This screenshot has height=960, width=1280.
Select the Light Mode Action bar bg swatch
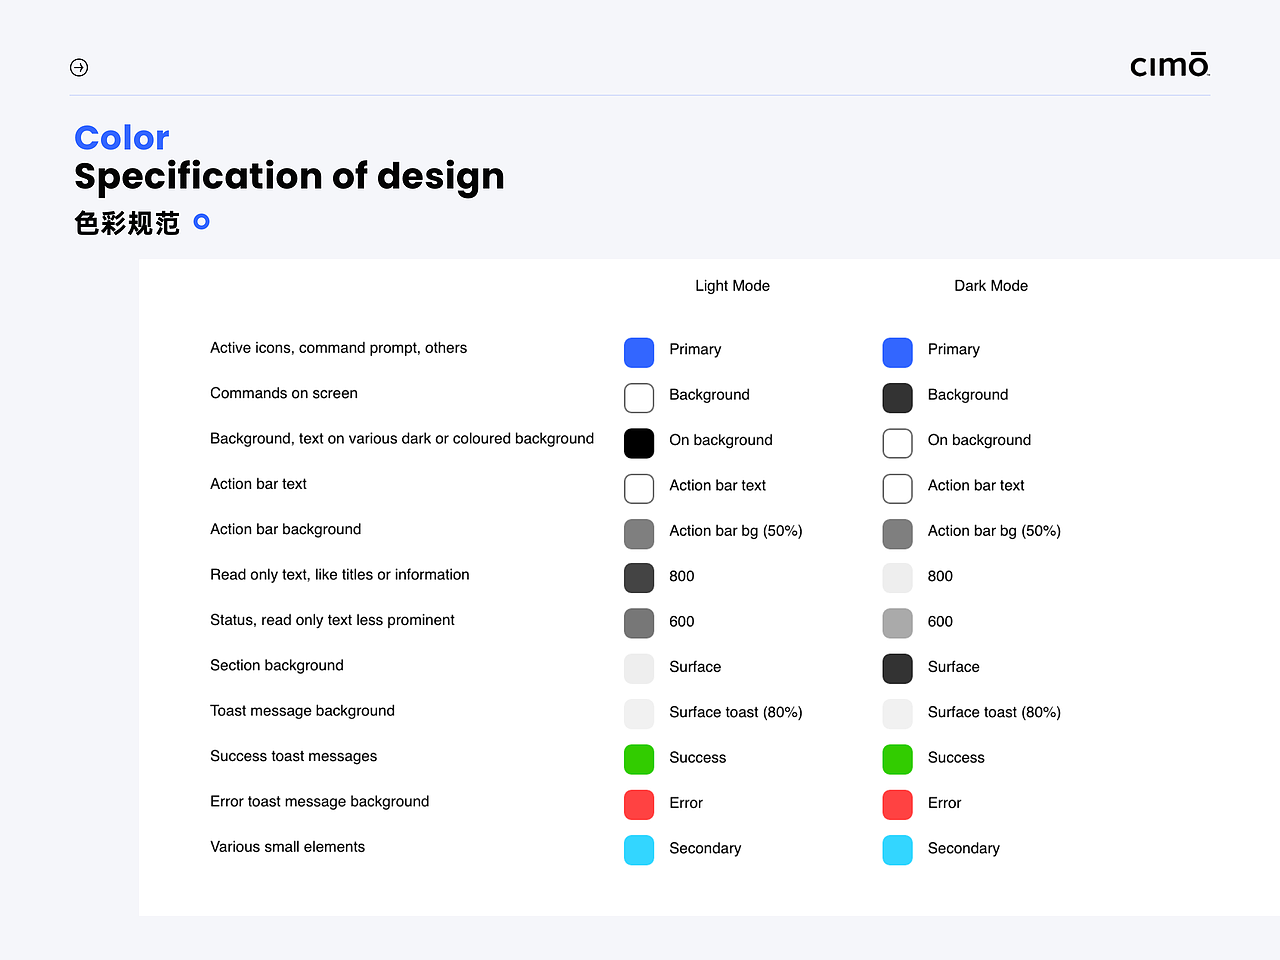639,534
